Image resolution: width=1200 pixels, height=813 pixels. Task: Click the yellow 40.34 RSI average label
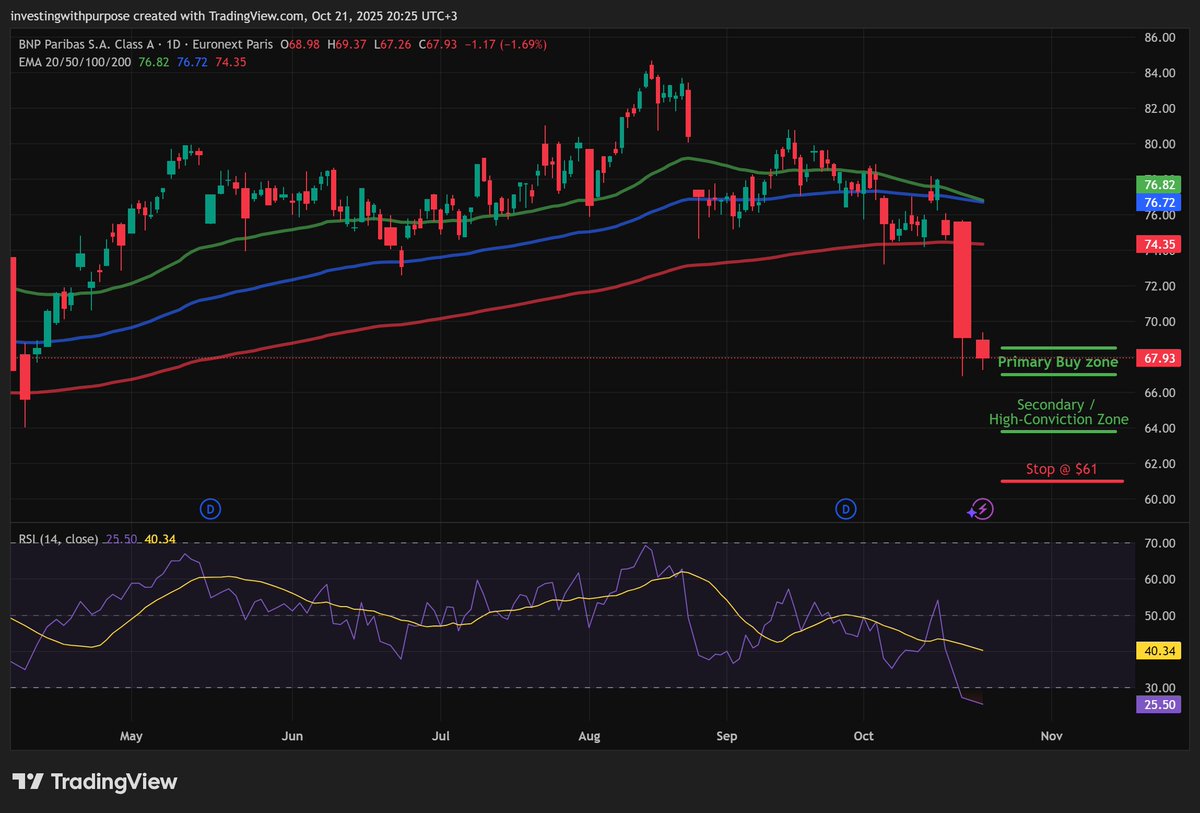tap(1157, 651)
